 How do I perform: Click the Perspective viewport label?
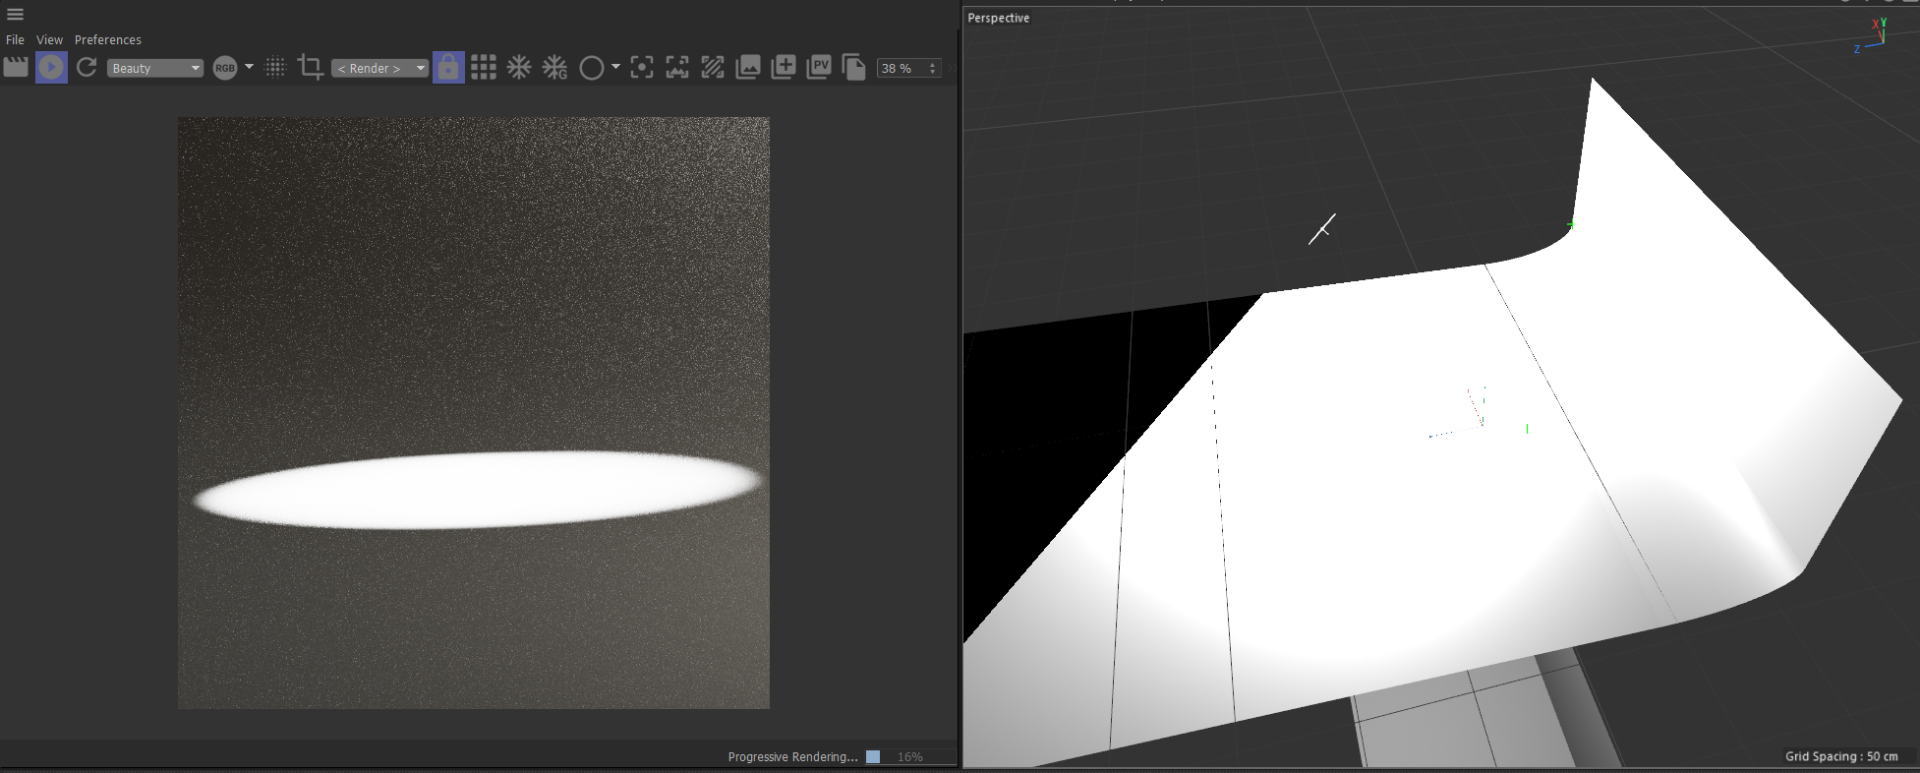coord(998,18)
